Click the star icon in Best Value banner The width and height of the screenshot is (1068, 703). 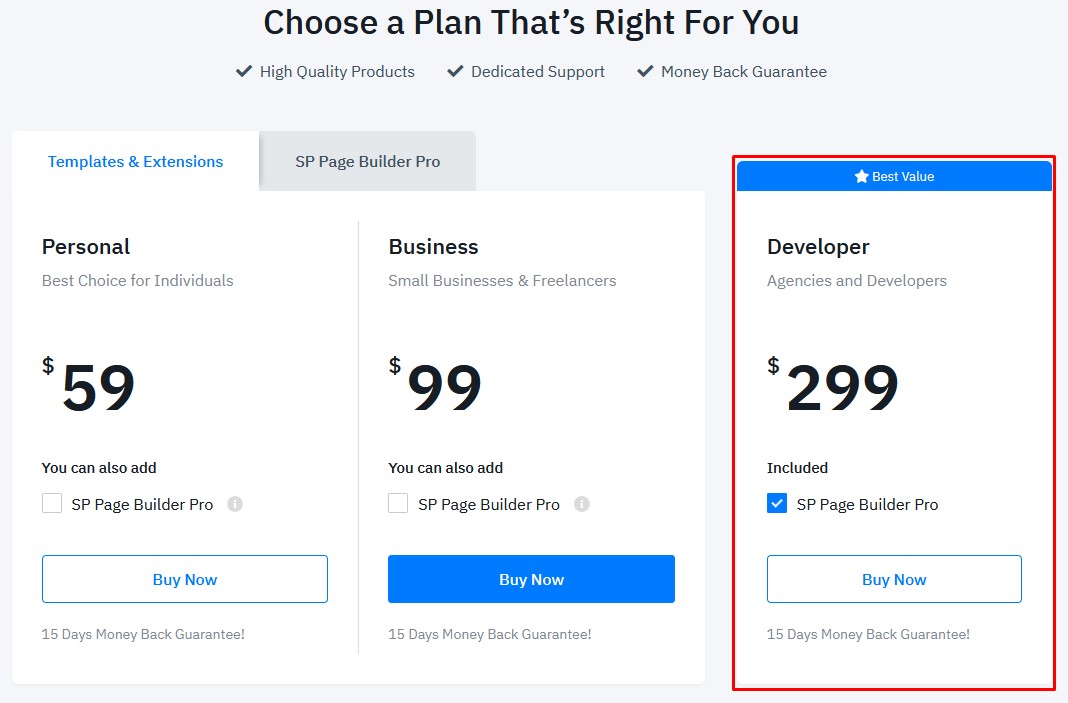click(861, 176)
